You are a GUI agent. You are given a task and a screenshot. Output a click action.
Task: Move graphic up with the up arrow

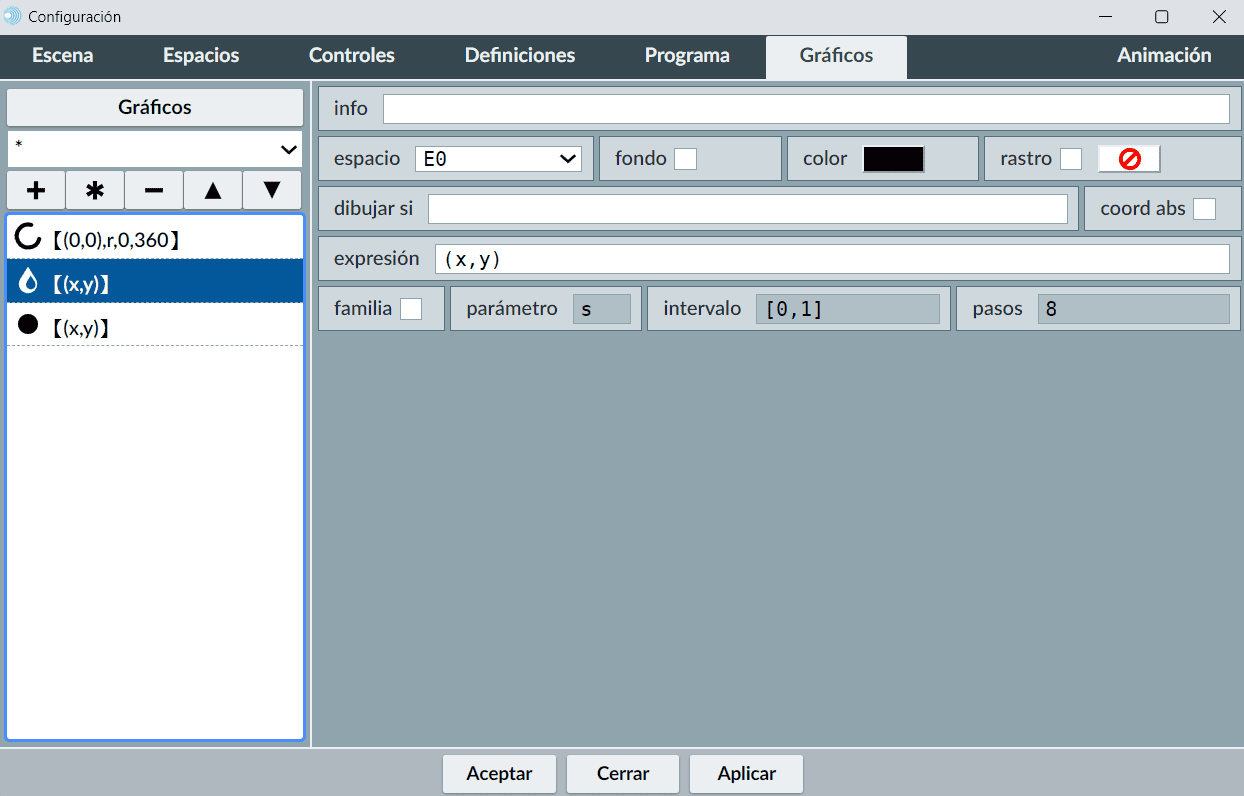point(213,190)
